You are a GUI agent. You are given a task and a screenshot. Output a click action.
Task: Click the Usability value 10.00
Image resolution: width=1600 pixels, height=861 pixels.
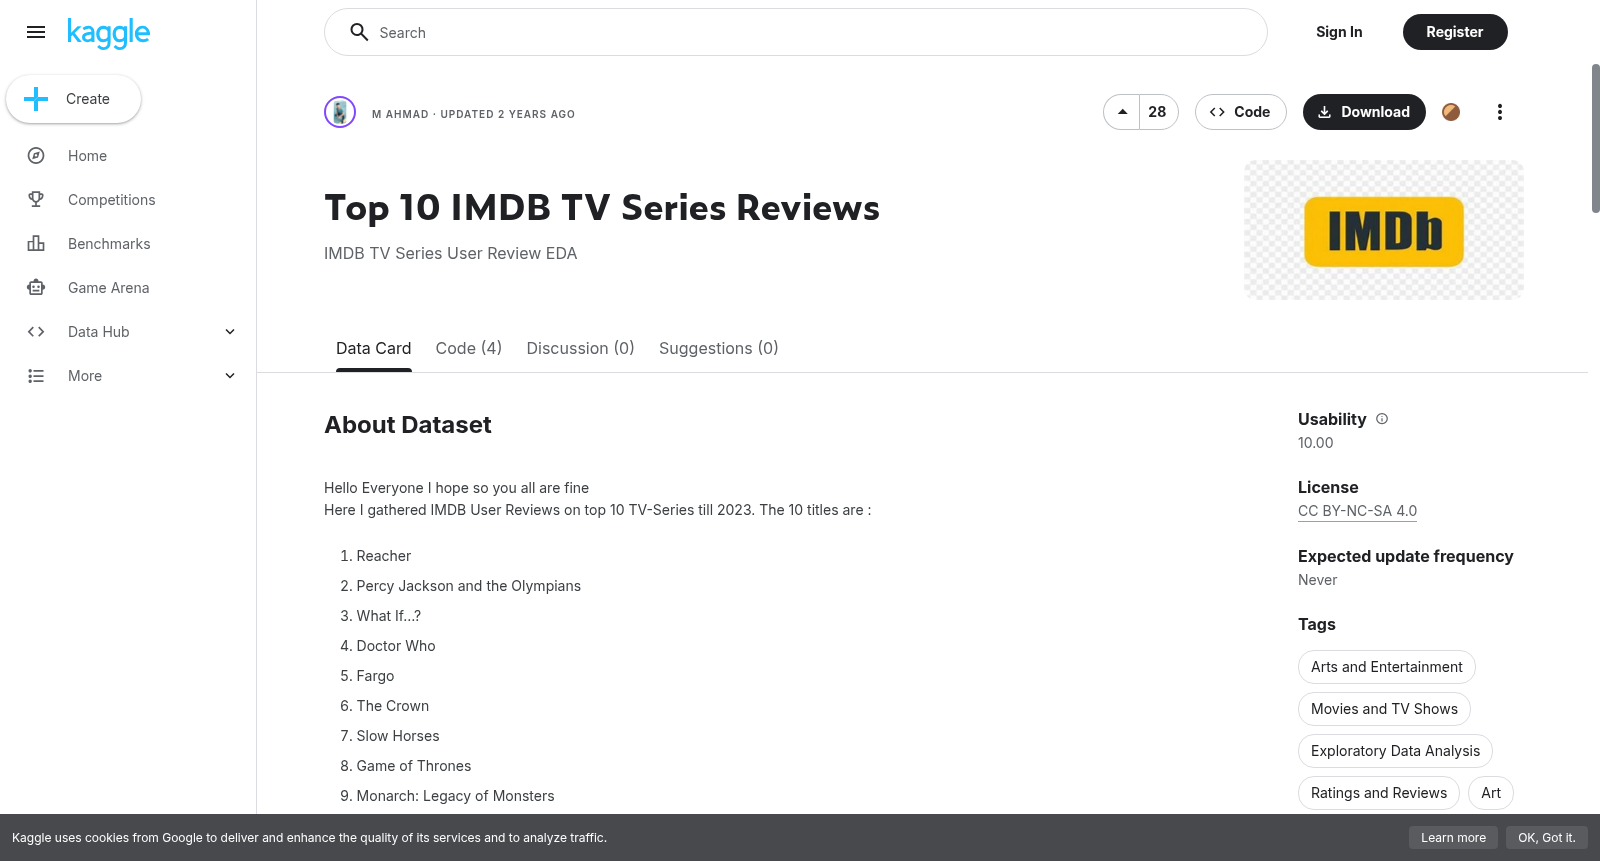(1316, 443)
